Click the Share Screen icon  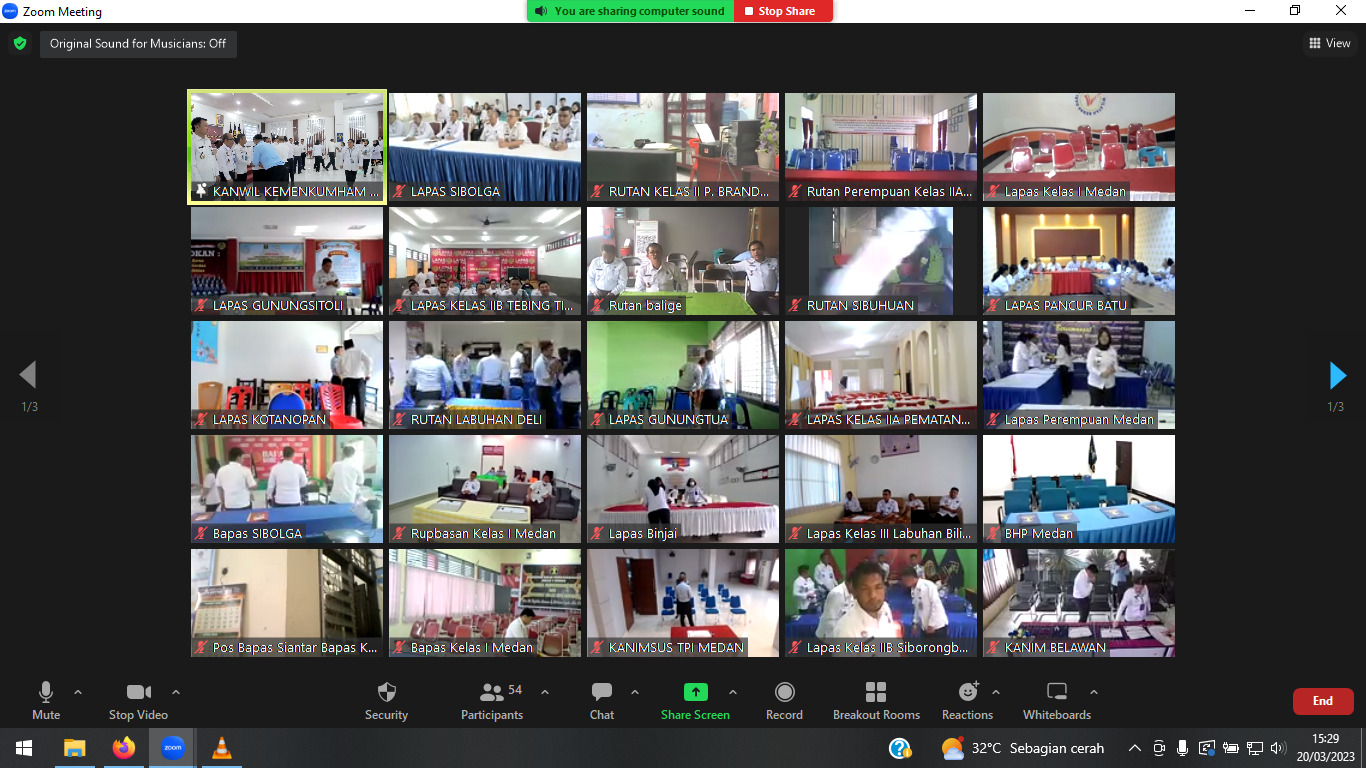pyautogui.click(x=695, y=693)
